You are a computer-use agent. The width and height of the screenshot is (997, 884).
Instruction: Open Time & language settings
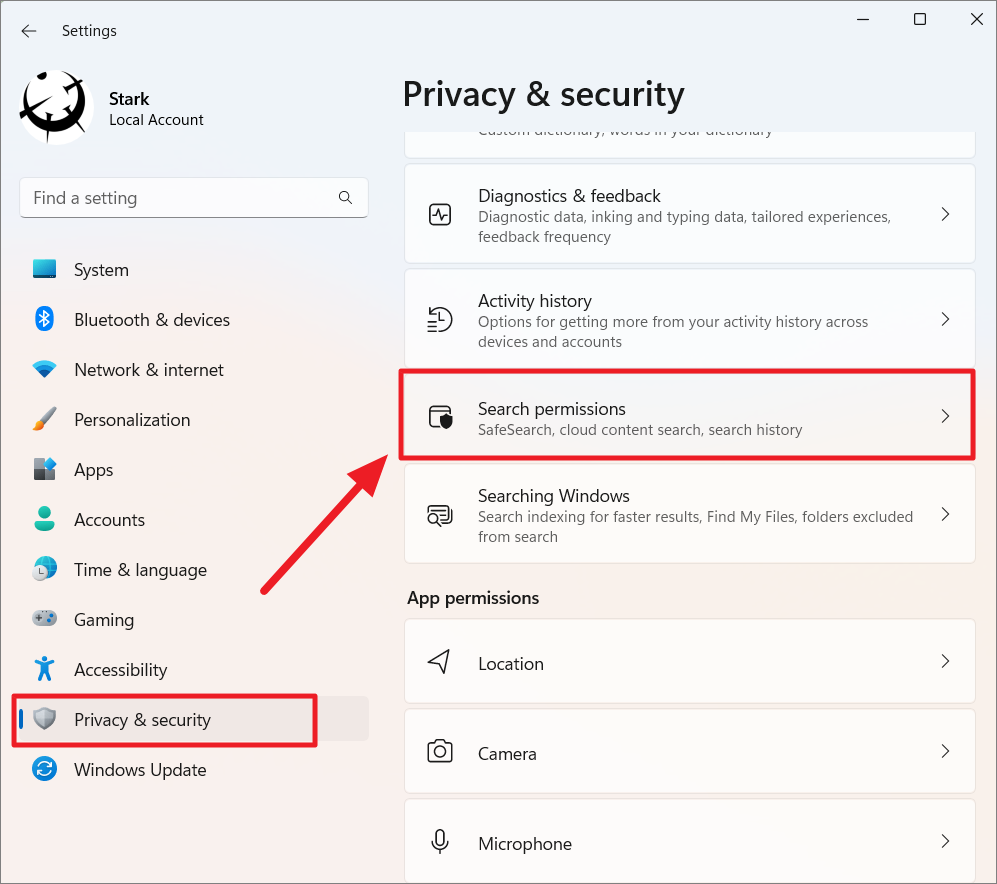(x=141, y=570)
